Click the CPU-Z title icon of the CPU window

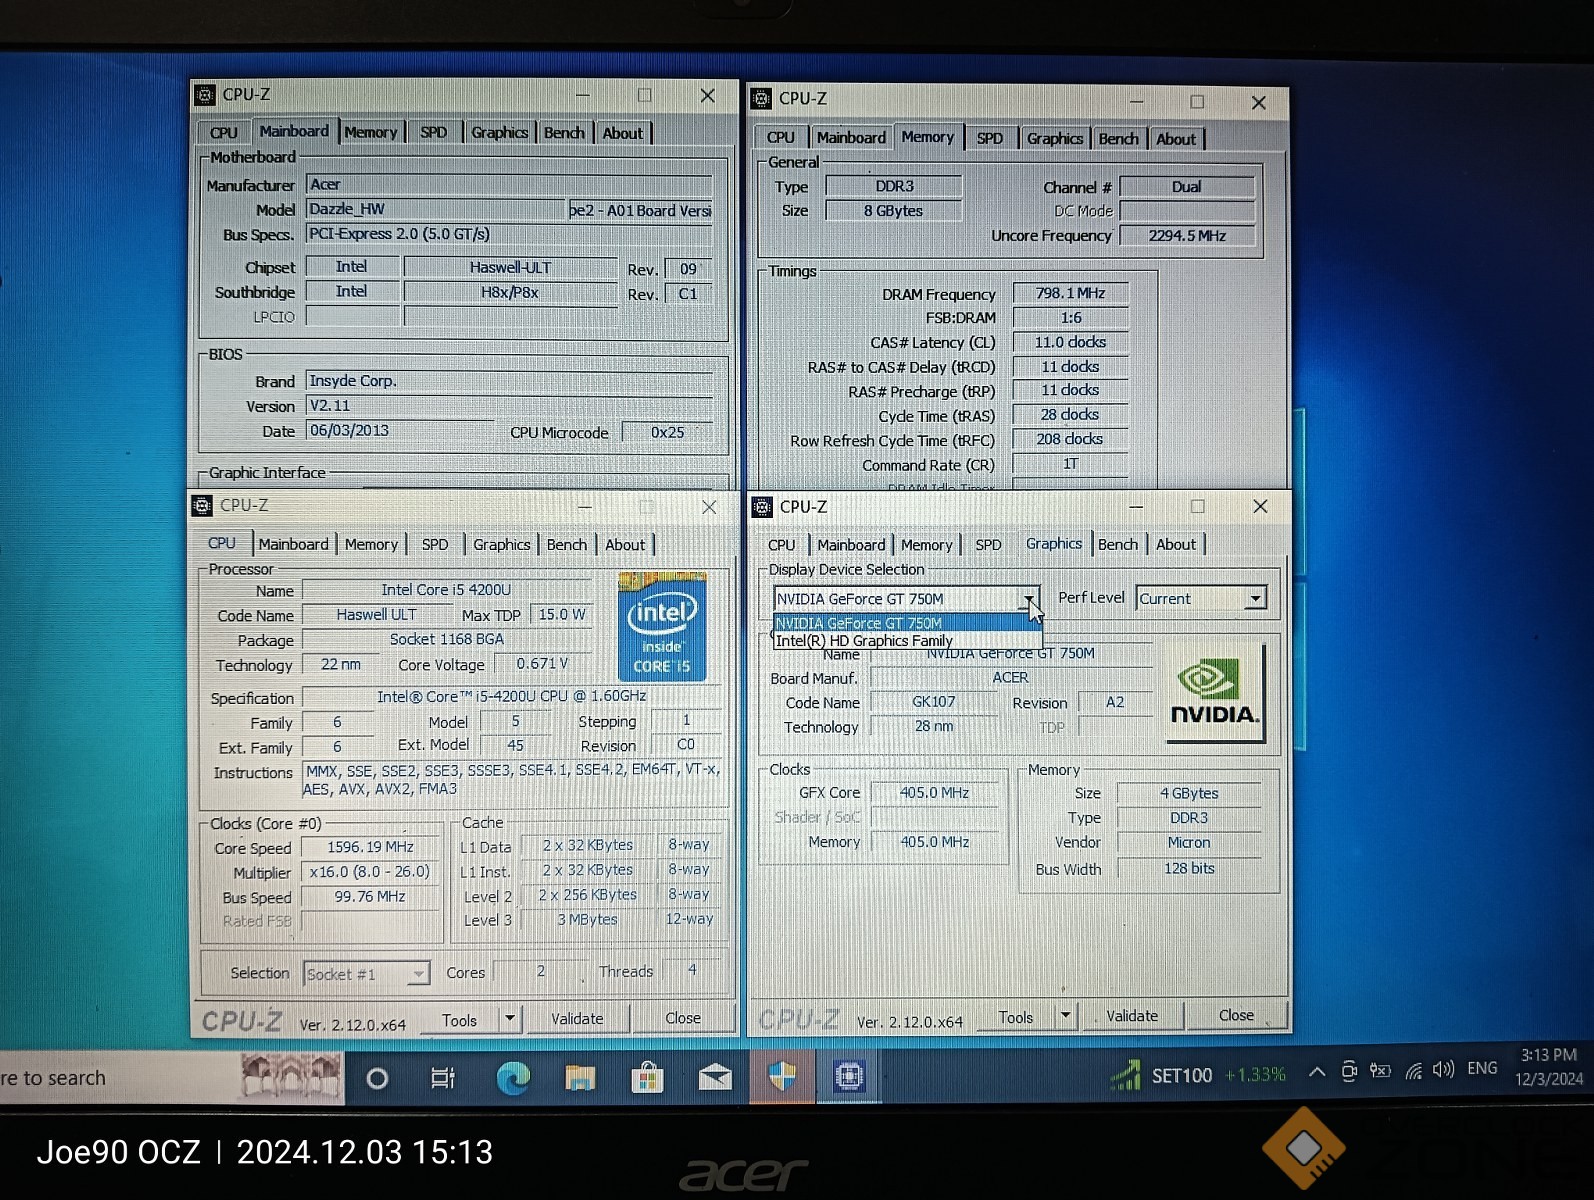coord(202,506)
